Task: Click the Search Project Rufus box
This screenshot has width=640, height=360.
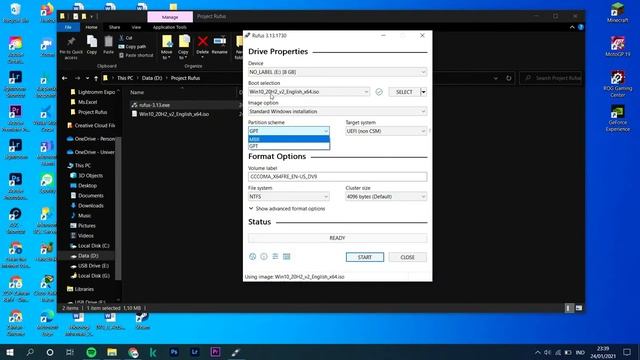Action: pyautogui.click(x=552, y=78)
